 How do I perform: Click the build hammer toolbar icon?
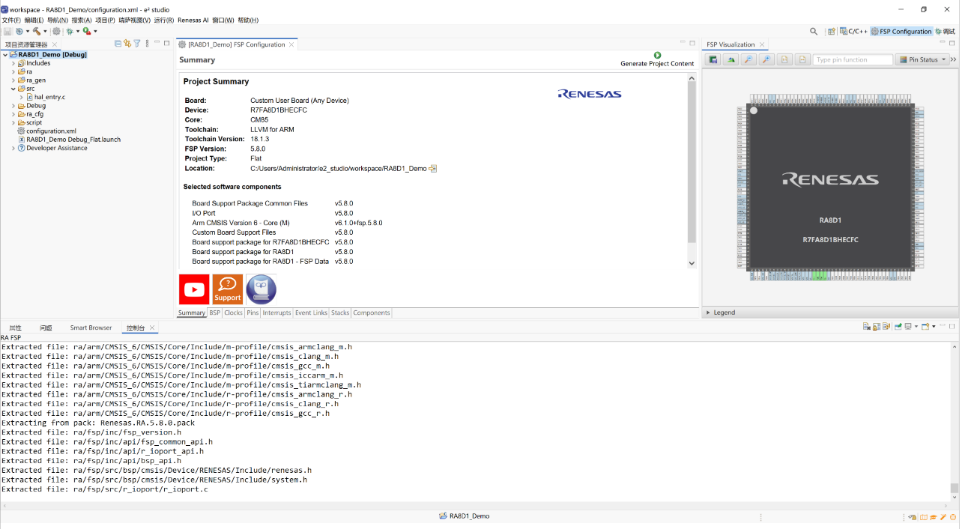[37, 31]
